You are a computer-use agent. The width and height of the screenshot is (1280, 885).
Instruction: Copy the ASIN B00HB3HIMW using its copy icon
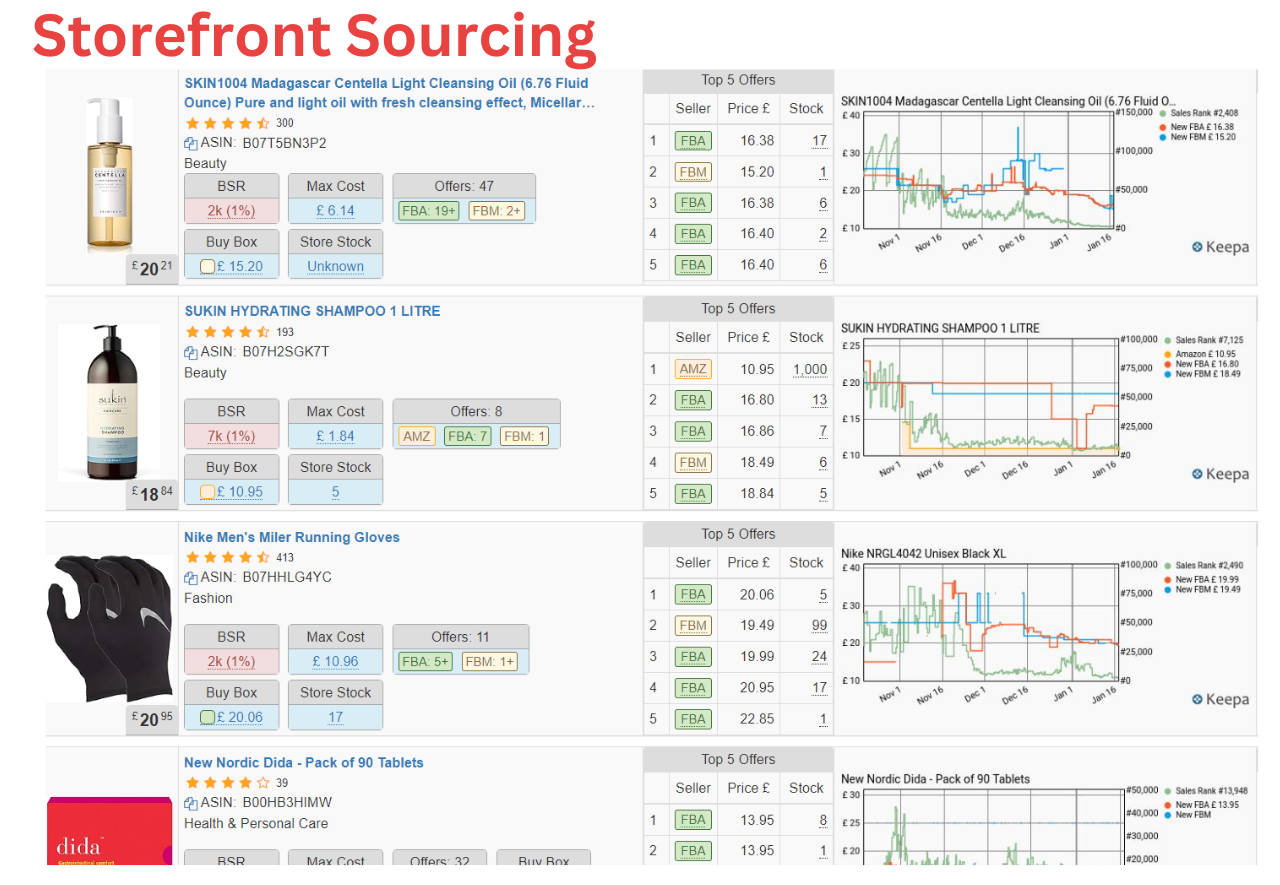click(191, 803)
